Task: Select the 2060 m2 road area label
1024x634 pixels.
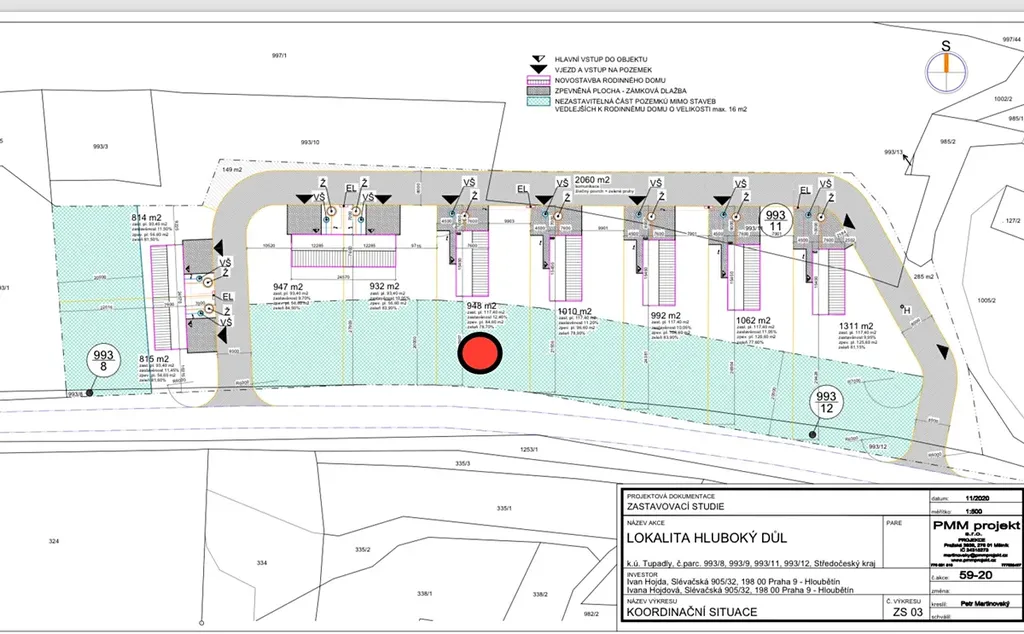Action: coord(592,179)
